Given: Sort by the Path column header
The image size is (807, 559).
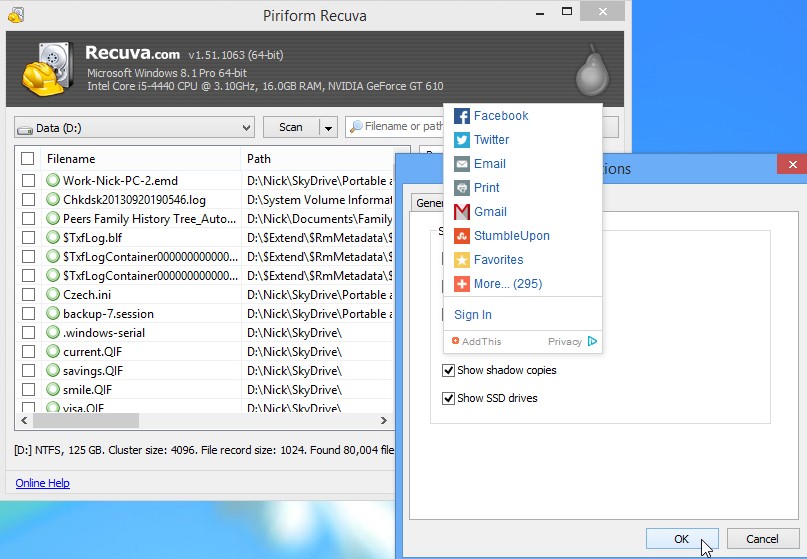Looking at the screenshot, I should tap(319, 159).
